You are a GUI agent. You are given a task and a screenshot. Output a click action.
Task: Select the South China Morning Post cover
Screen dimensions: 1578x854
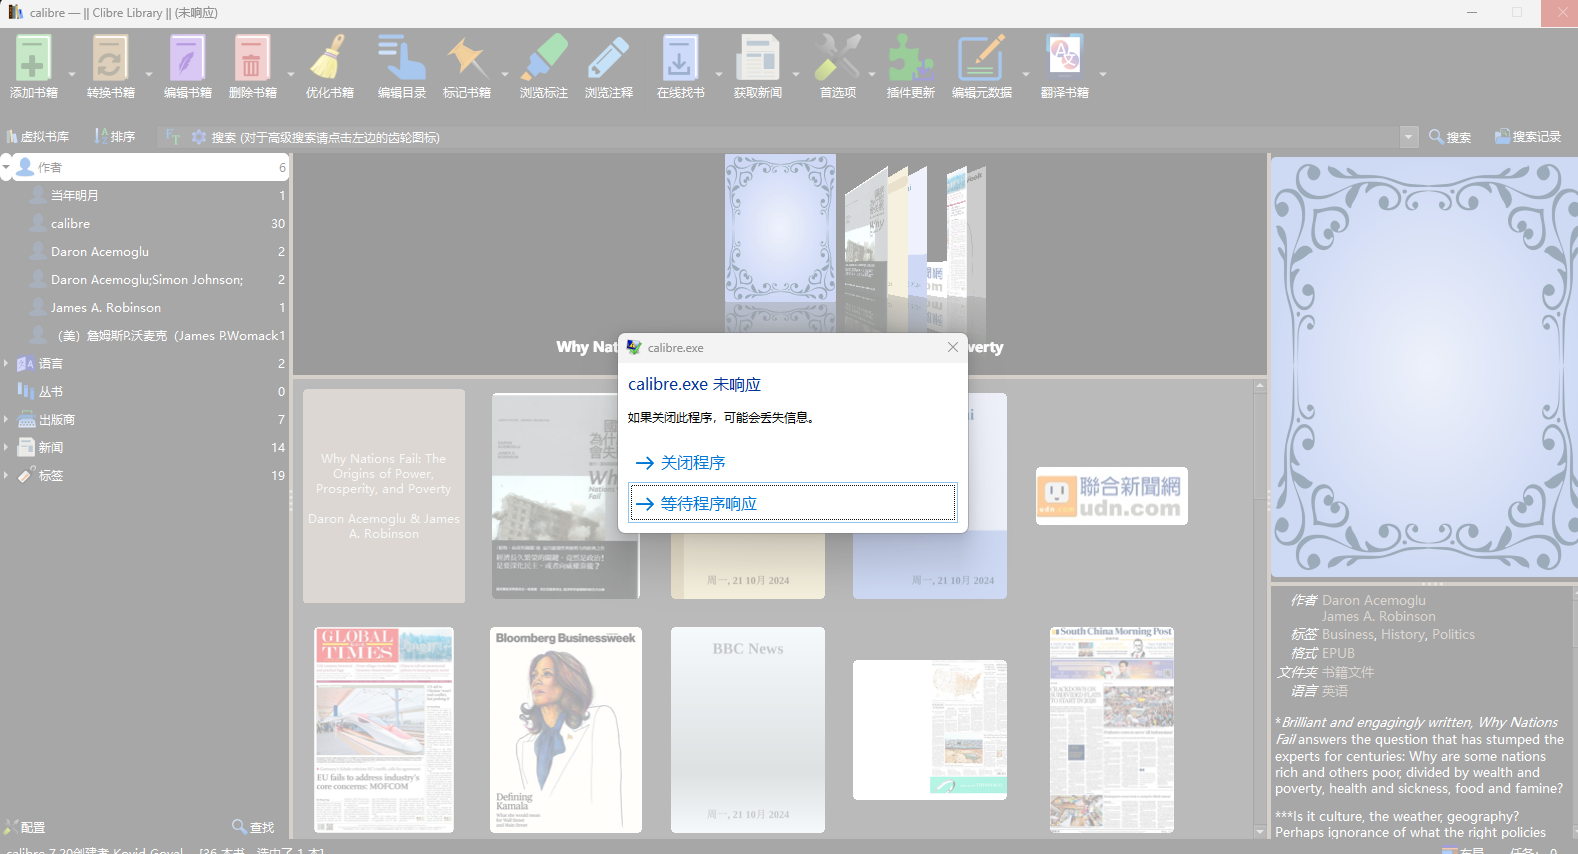1112,730
